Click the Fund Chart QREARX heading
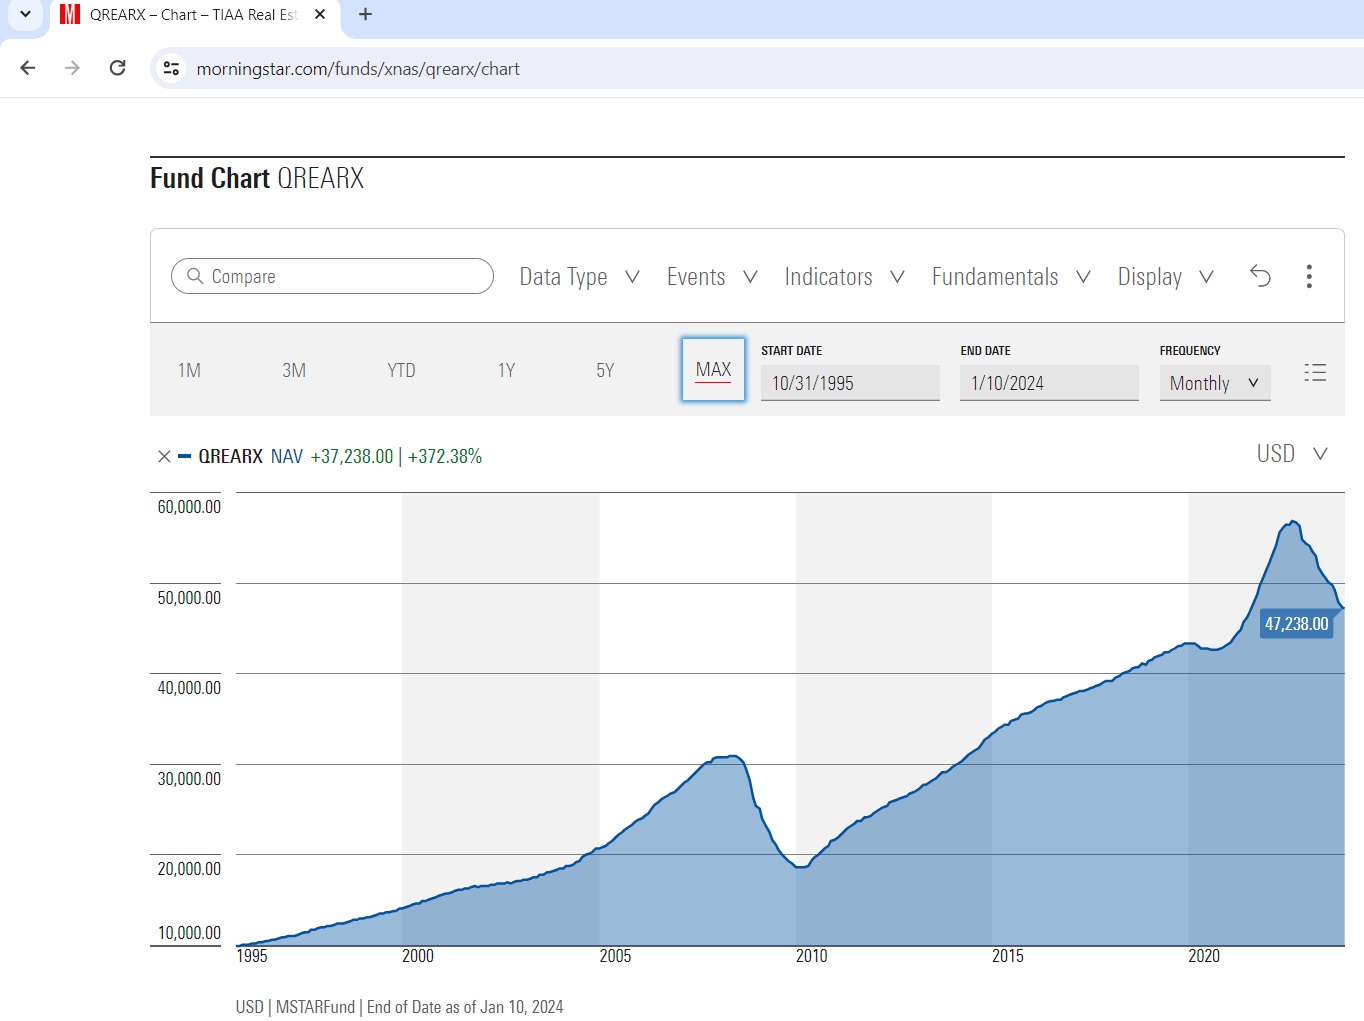This screenshot has height=1021, width=1364. coord(257,178)
